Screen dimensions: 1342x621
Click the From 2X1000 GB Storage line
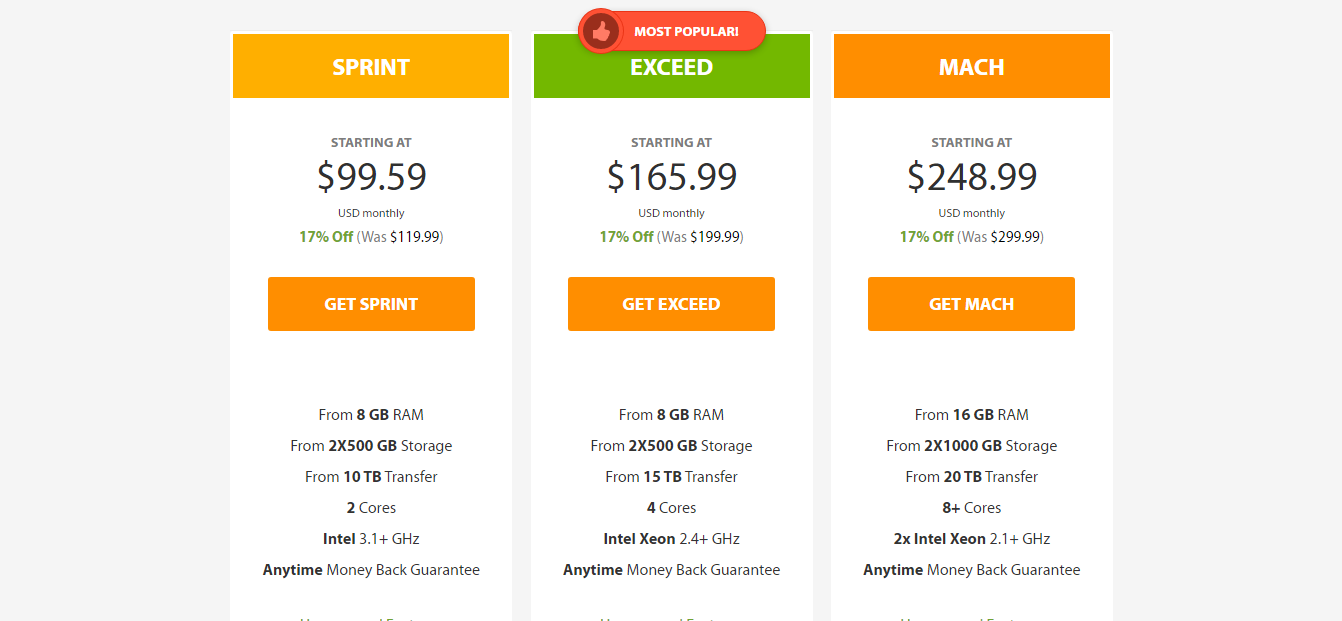tap(971, 446)
